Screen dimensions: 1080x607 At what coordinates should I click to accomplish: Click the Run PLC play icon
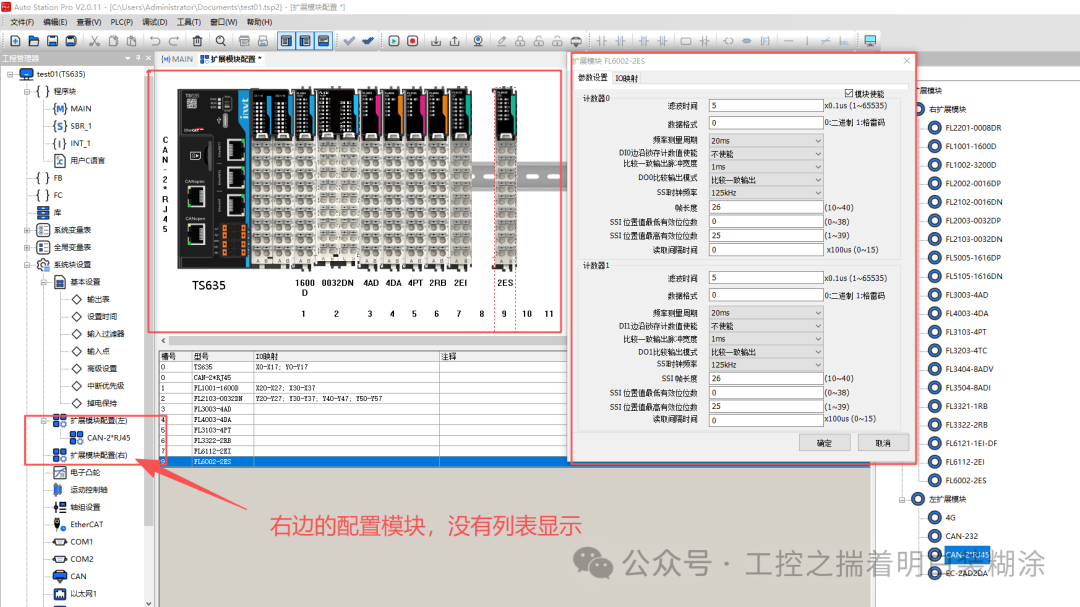click(x=394, y=41)
